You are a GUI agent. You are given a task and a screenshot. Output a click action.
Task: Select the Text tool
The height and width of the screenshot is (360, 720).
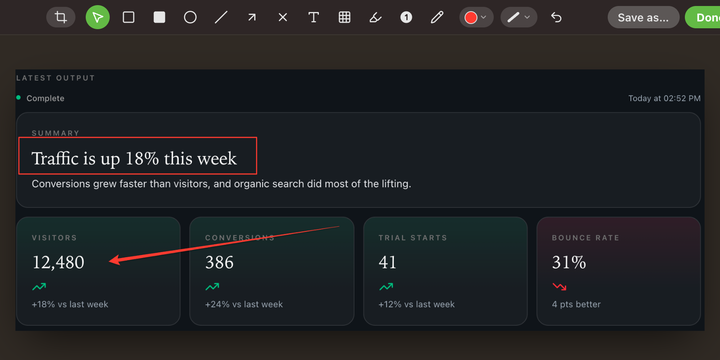(314, 17)
